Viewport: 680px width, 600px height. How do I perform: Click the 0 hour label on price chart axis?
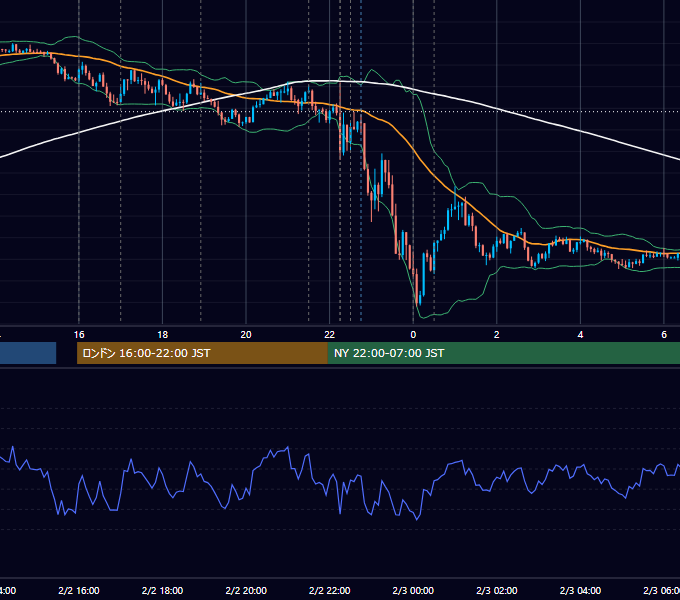point(413,335)
